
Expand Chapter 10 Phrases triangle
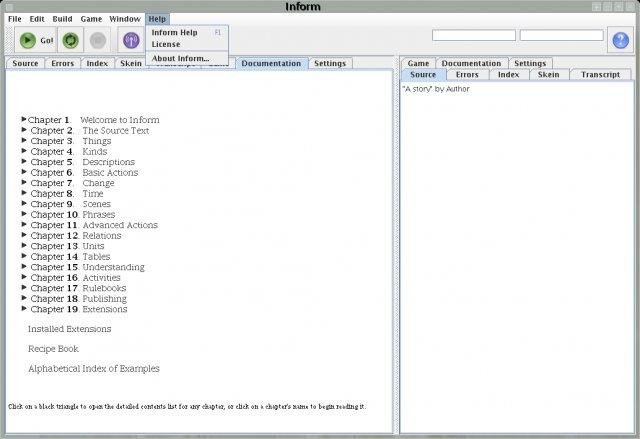pyautogui.click(x=24, y=214)
